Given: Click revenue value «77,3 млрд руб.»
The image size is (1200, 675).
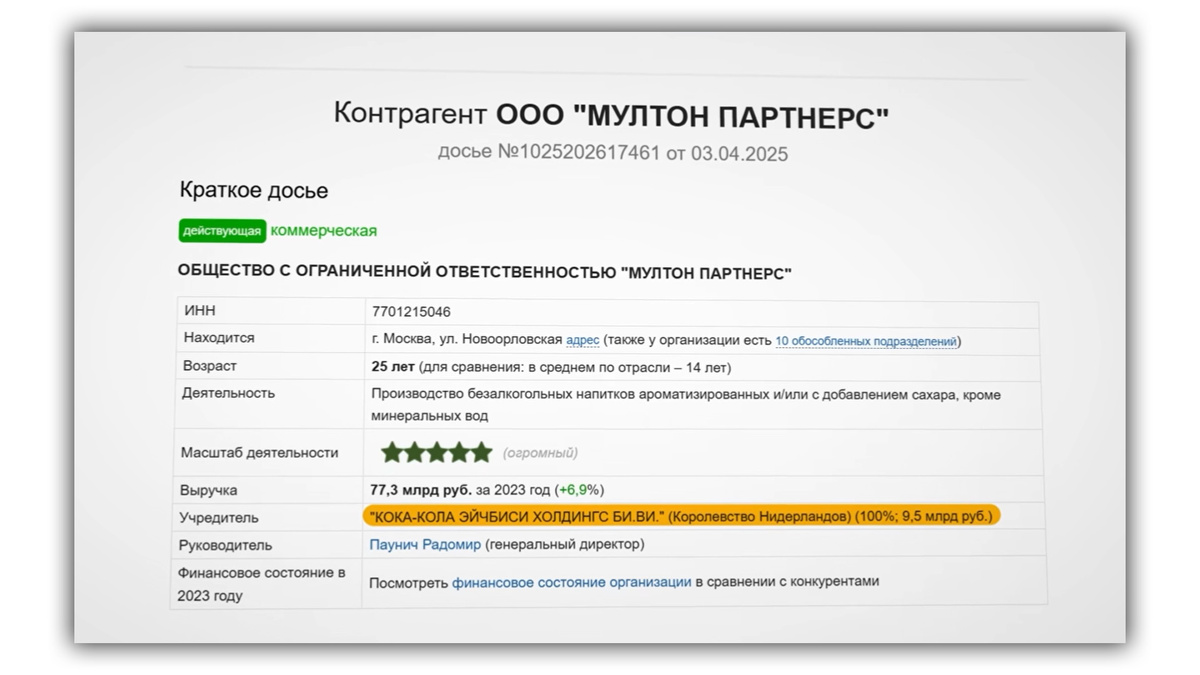Looking at the screenshot, I should [421, 490].
